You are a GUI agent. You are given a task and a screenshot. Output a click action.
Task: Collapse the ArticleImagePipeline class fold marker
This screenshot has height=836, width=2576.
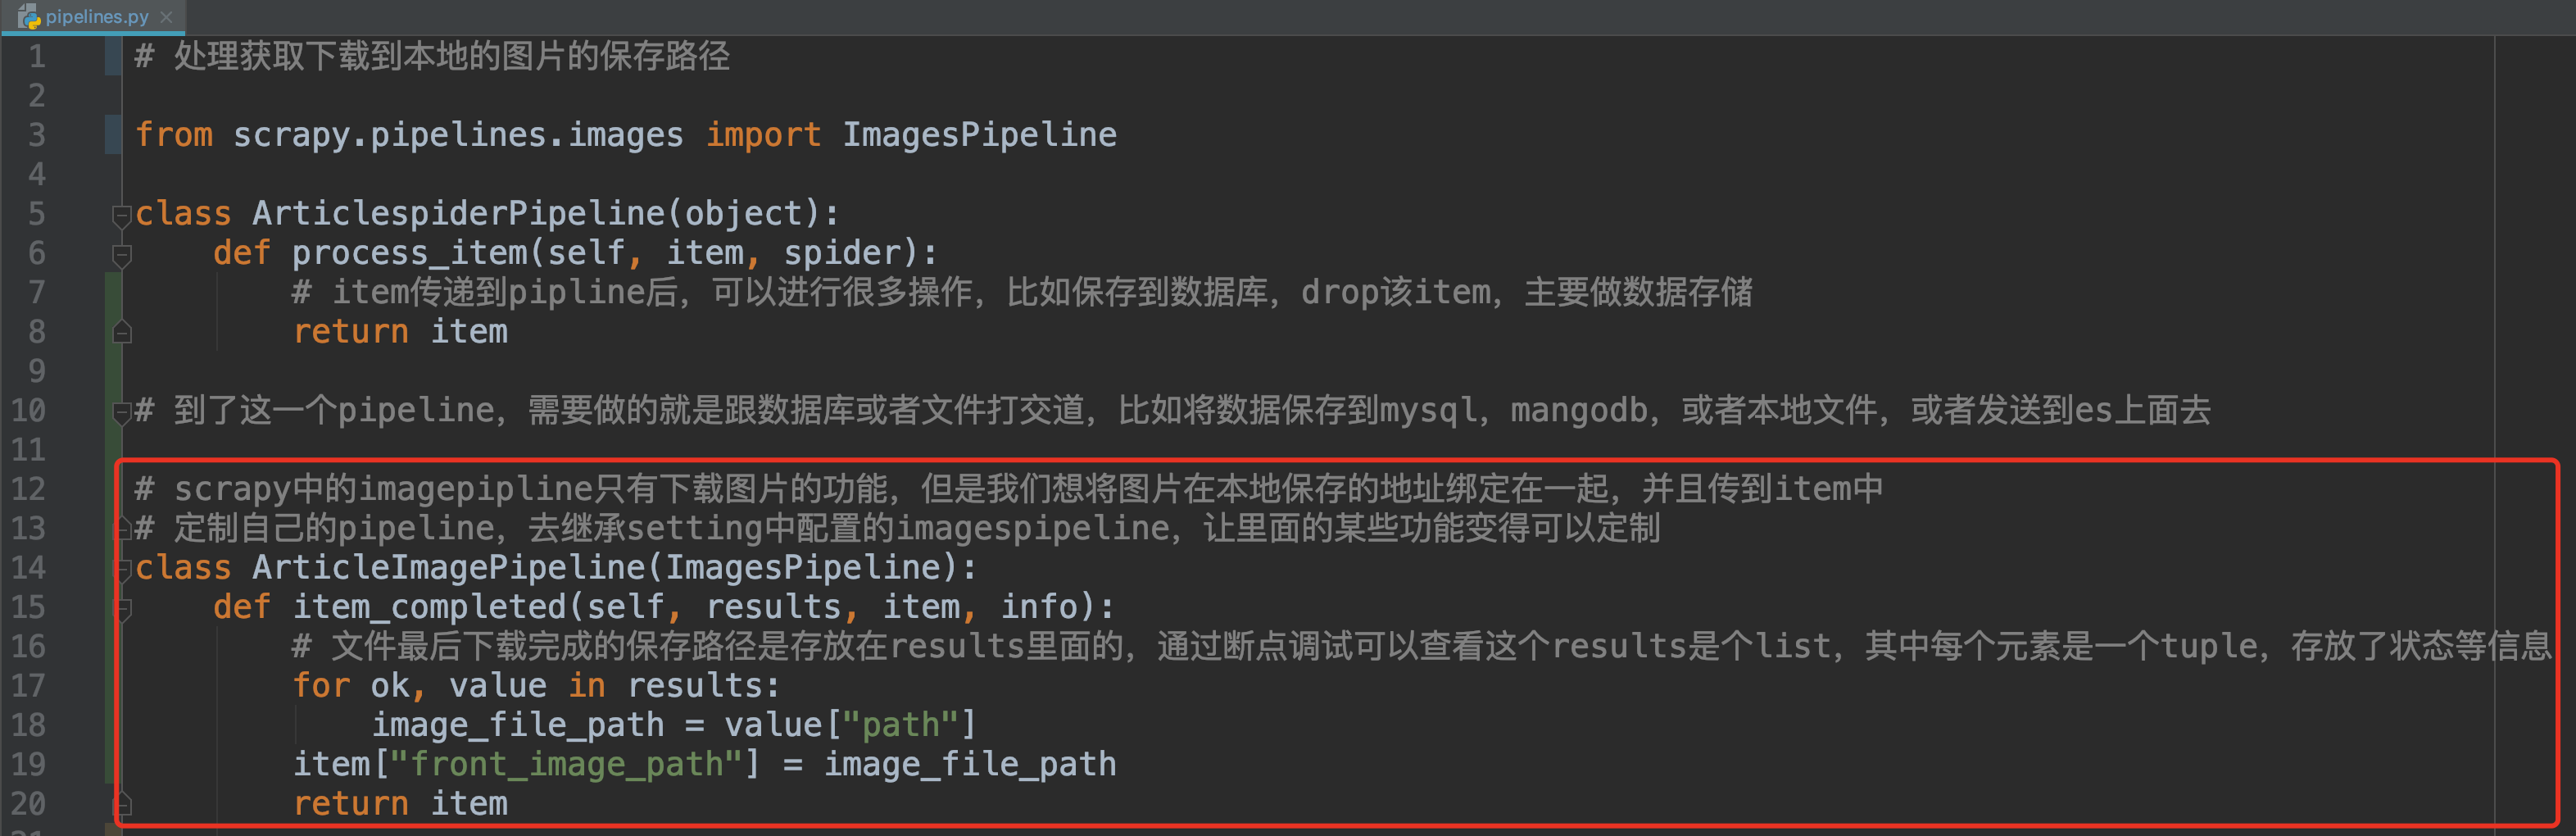(122, 569)
